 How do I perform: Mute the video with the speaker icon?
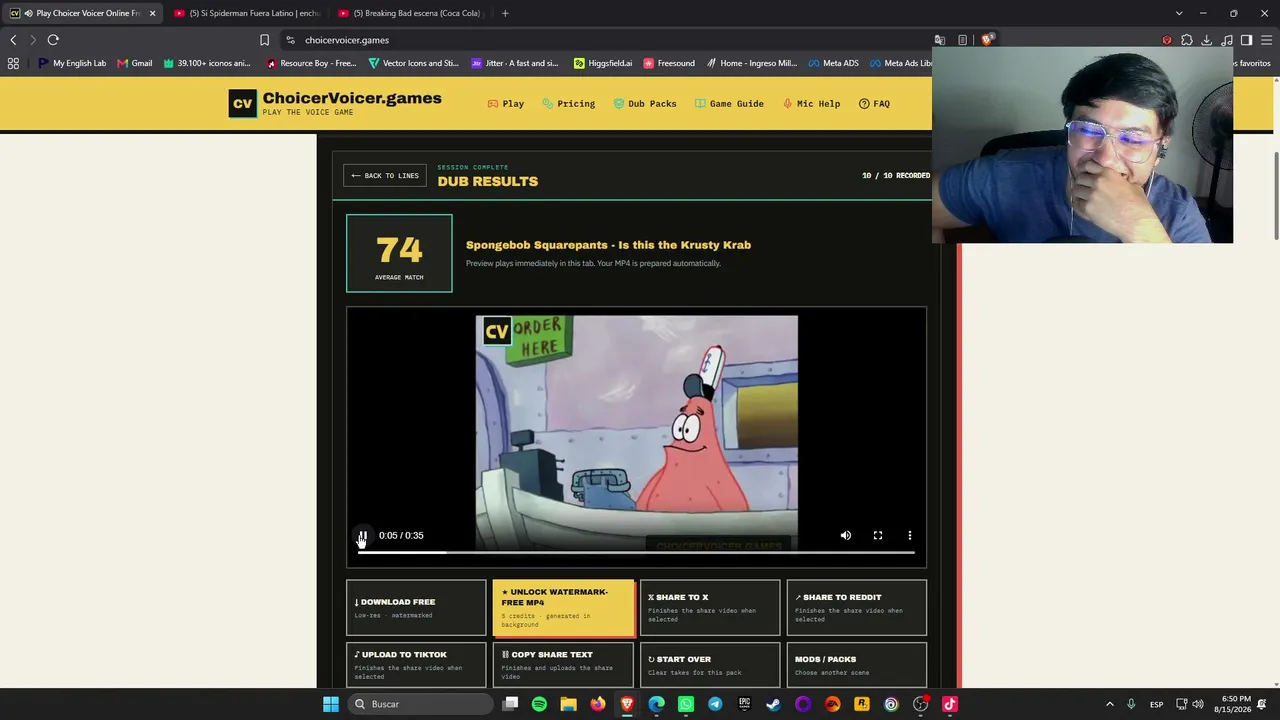pos(846,536)
